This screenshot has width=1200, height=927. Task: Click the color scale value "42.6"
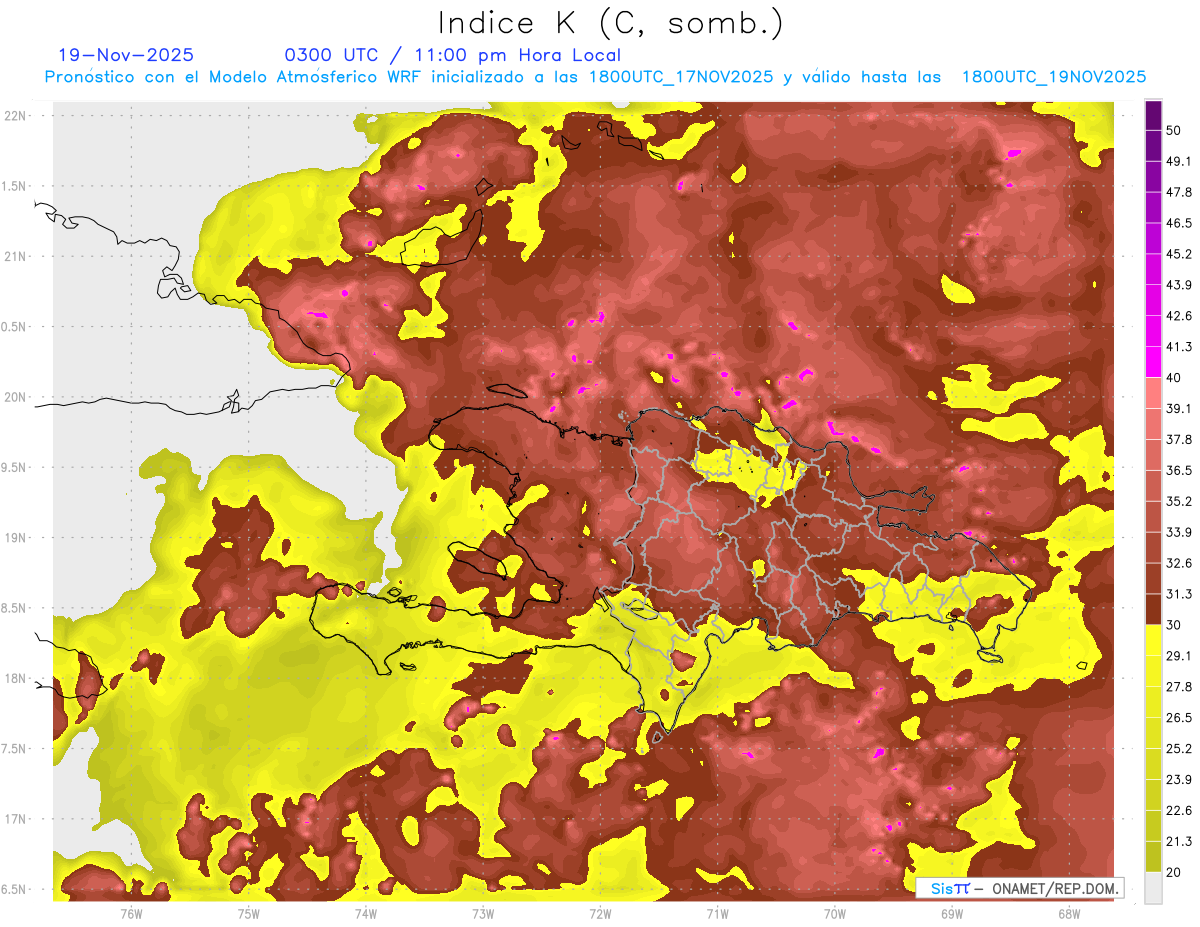[x=1178, y=316]
